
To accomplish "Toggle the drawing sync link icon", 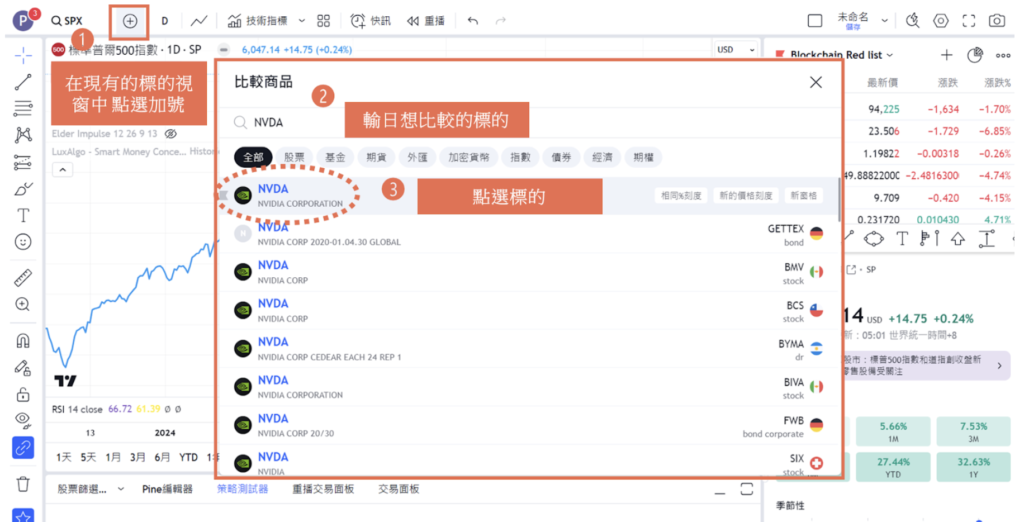I will [x=23, y=448].
